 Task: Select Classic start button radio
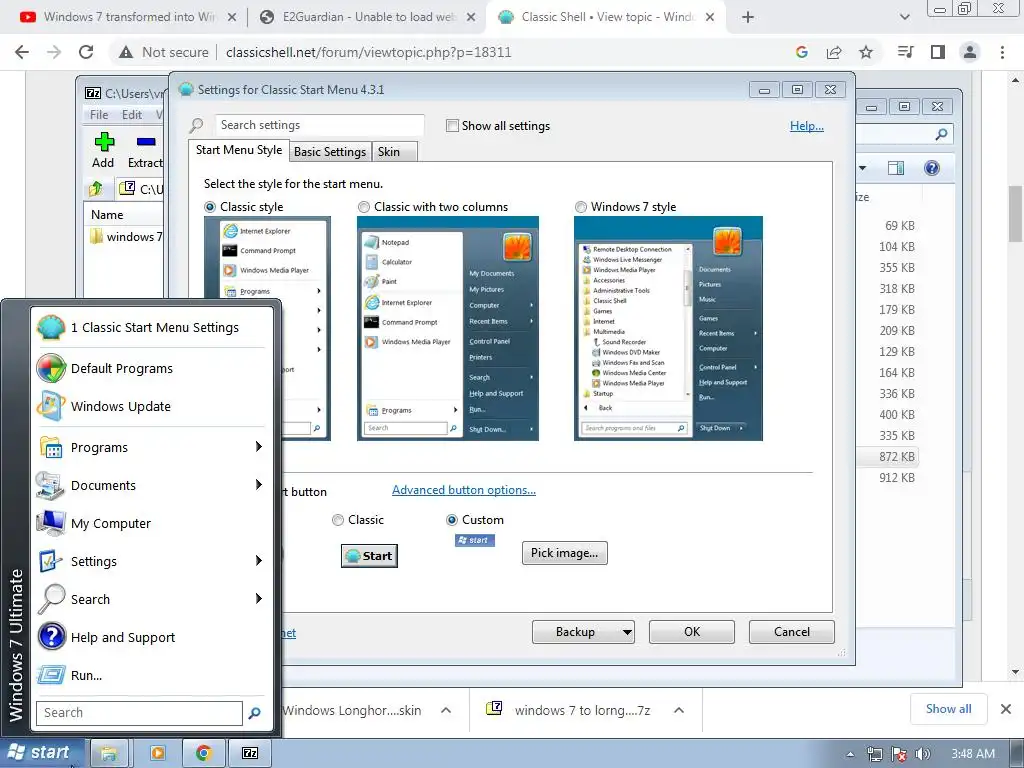click(x=338, y=520)
